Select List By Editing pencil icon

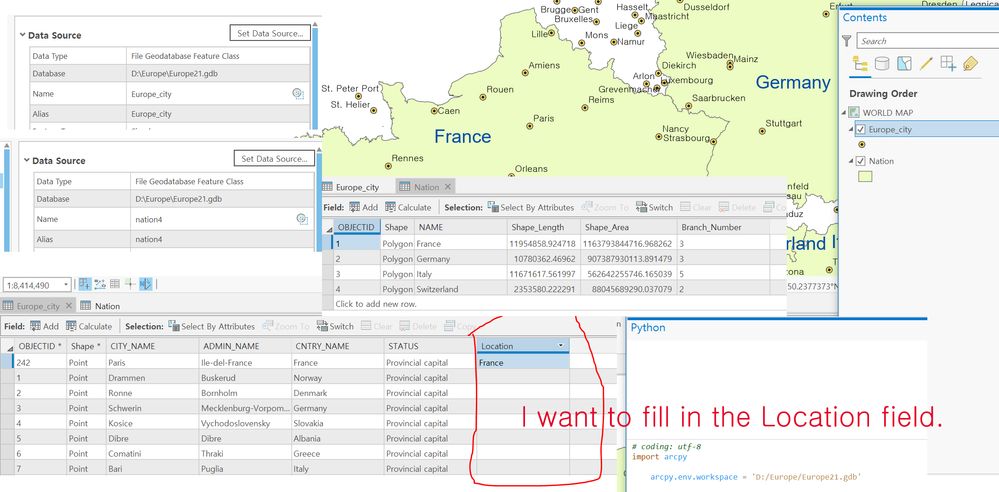click(x=926, y=64)
